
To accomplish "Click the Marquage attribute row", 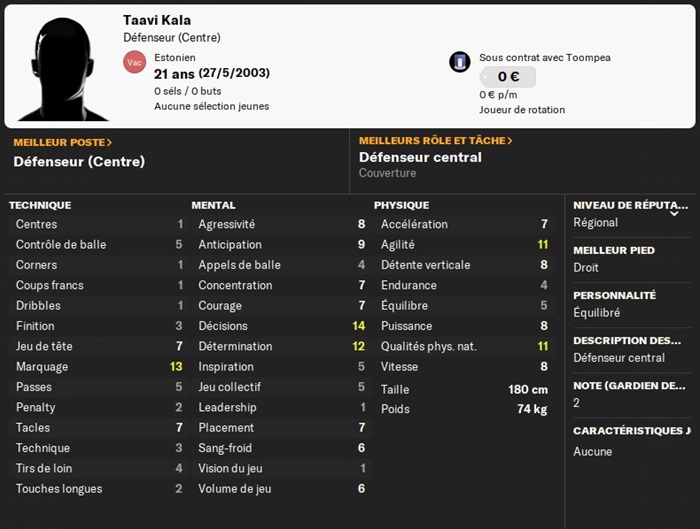I will point(98,366).
